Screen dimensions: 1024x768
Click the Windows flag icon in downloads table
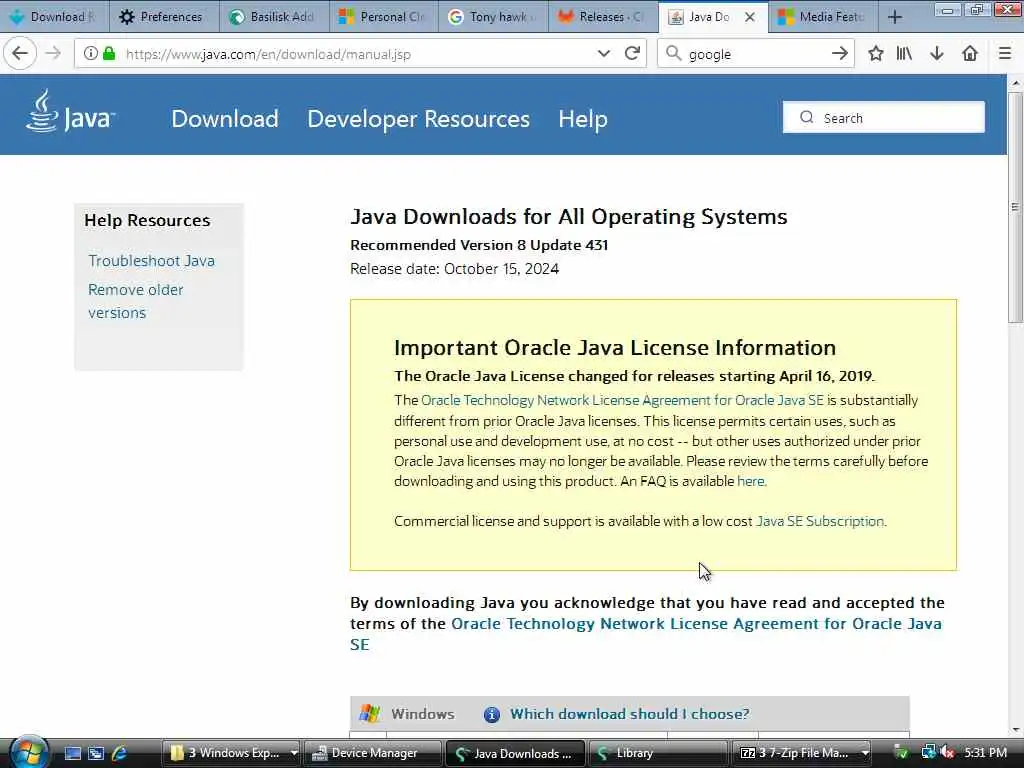[370, 713]
